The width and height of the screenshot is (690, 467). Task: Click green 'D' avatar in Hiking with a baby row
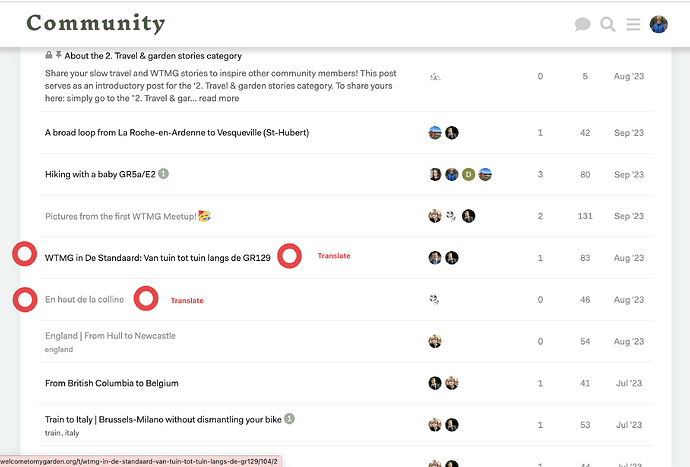468,174
